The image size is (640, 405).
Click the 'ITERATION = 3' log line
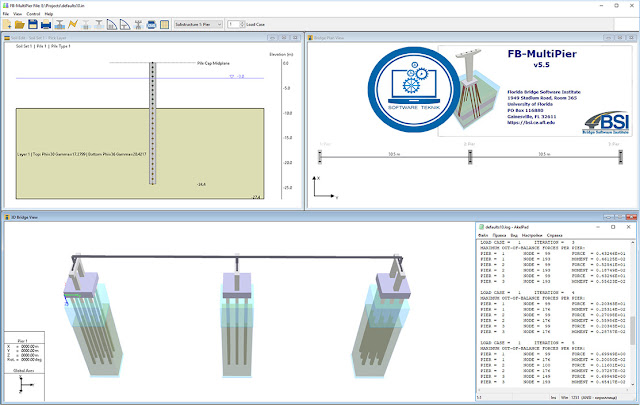tap(527, 243)
